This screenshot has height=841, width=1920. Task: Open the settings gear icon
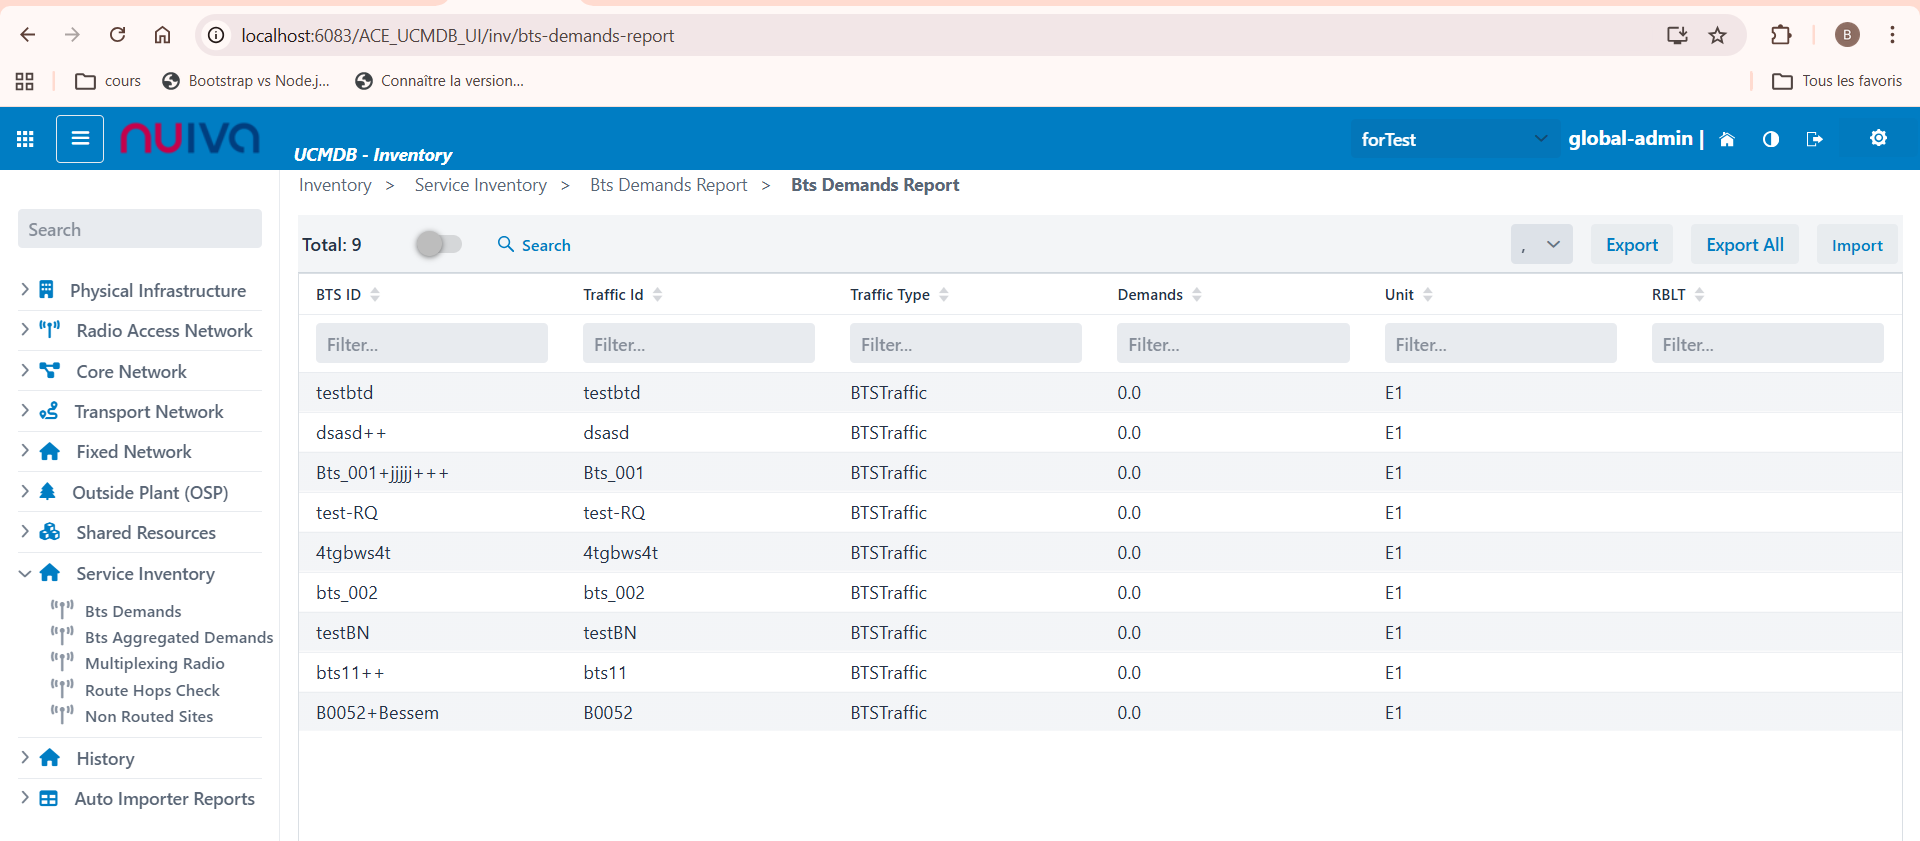(1878, 138)
